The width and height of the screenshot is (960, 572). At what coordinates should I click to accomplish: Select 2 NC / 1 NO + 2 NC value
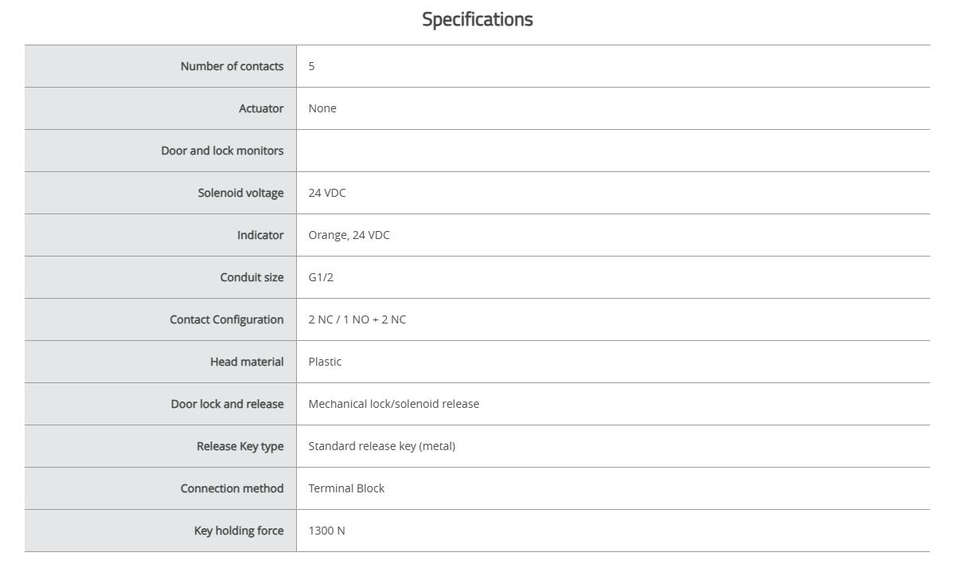(x=357, y=320)
